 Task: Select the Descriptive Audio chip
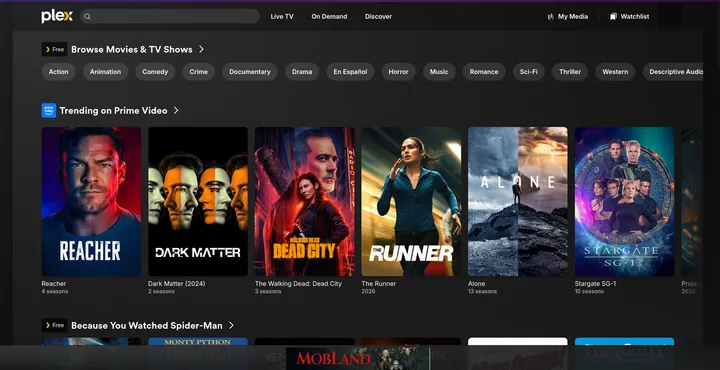coord(673,72)
